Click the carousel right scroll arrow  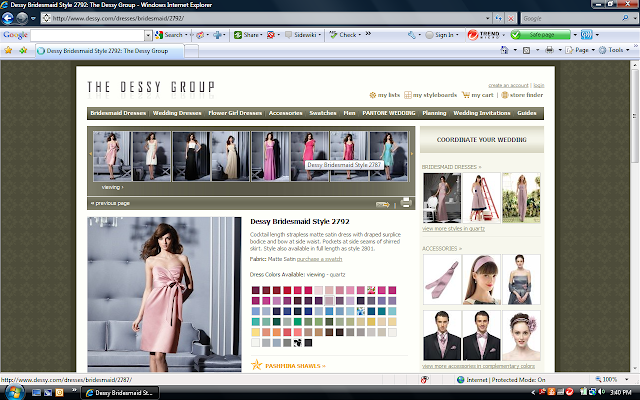412,154
